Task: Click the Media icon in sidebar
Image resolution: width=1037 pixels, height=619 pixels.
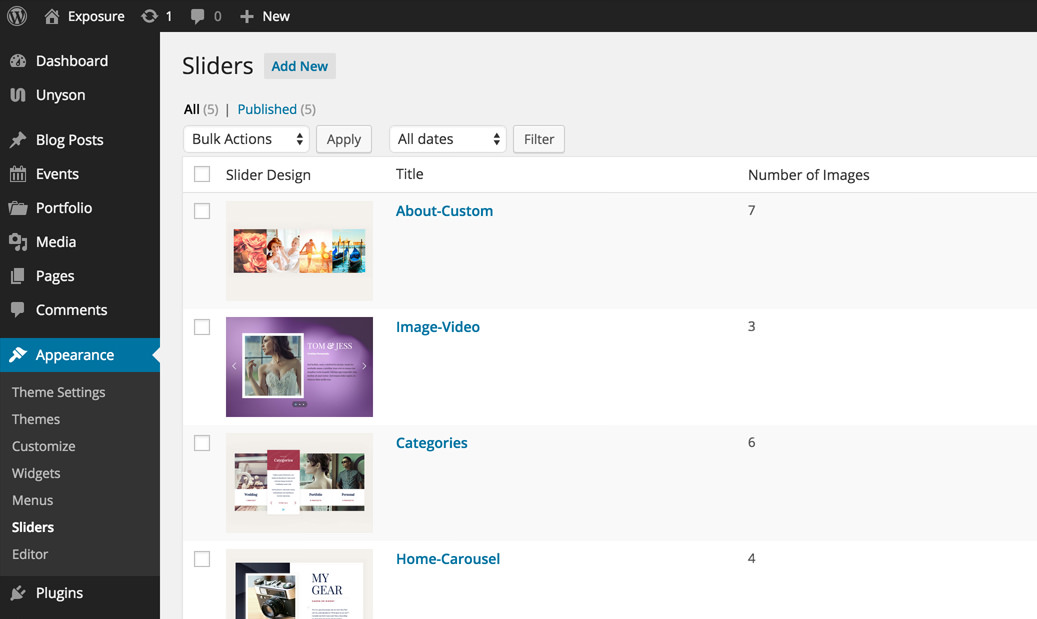Action: (18, 242)
